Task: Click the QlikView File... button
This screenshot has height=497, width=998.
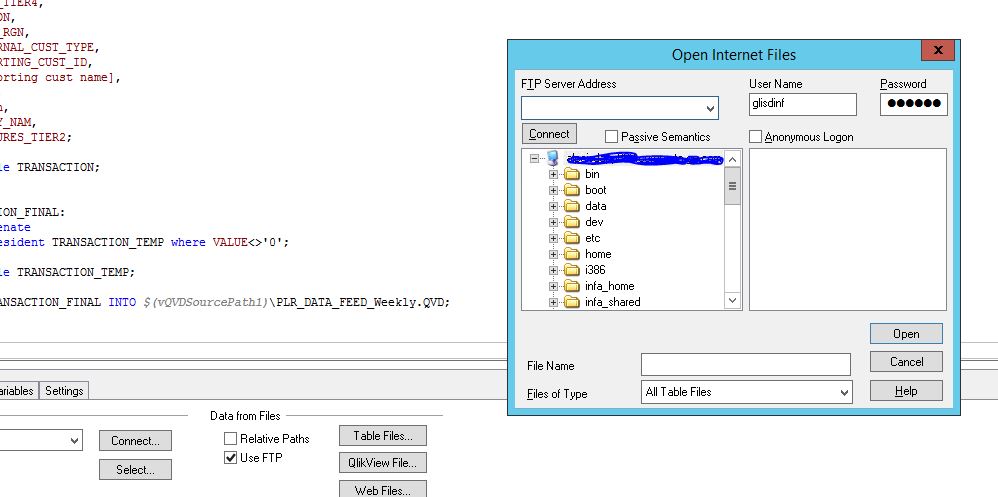Action: point(383,463)
